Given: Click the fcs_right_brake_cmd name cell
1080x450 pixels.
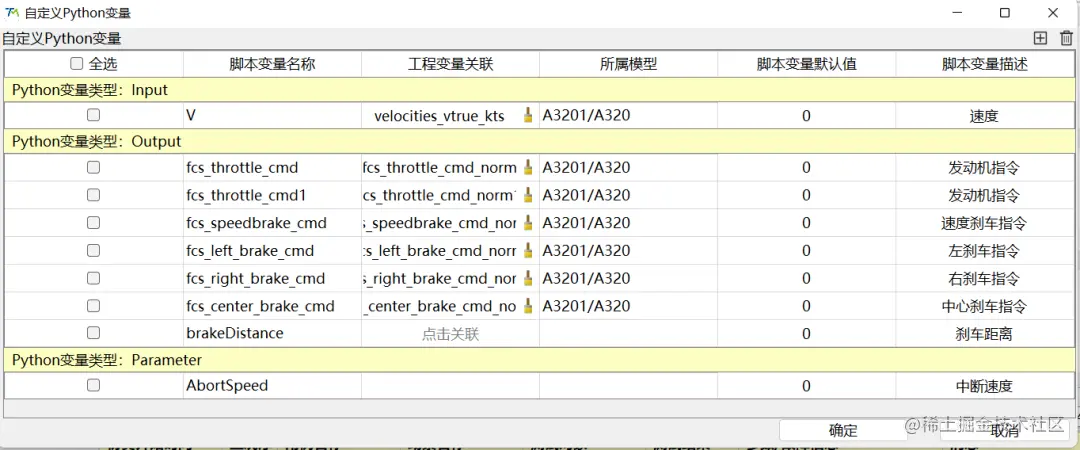Looking at the screenshot, I should [272, 278].
